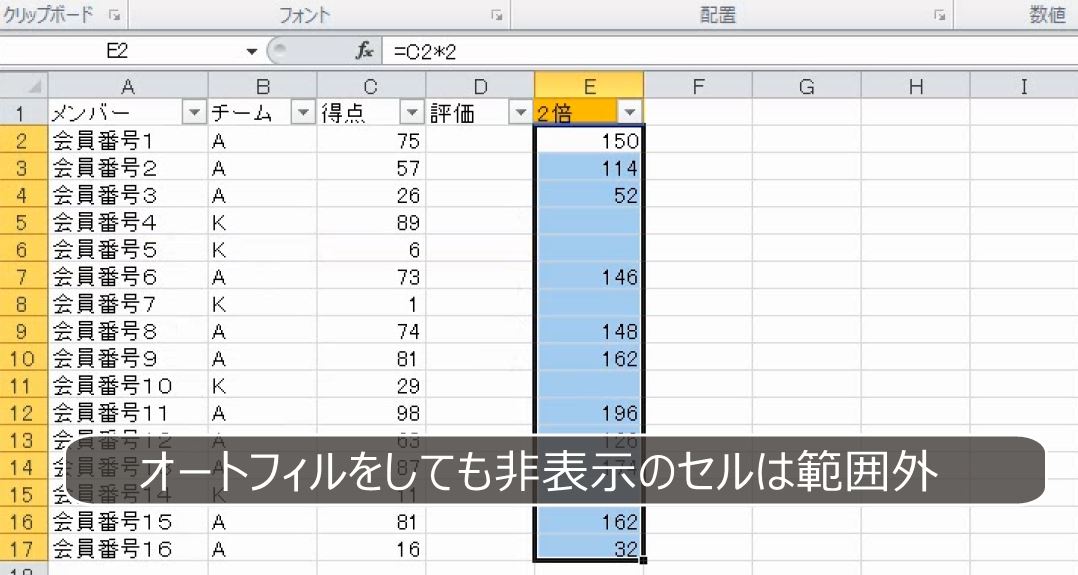Click score cell with value 75
Image resolution: width=1078 pixels, height=575 pixels.
point(371,140)
